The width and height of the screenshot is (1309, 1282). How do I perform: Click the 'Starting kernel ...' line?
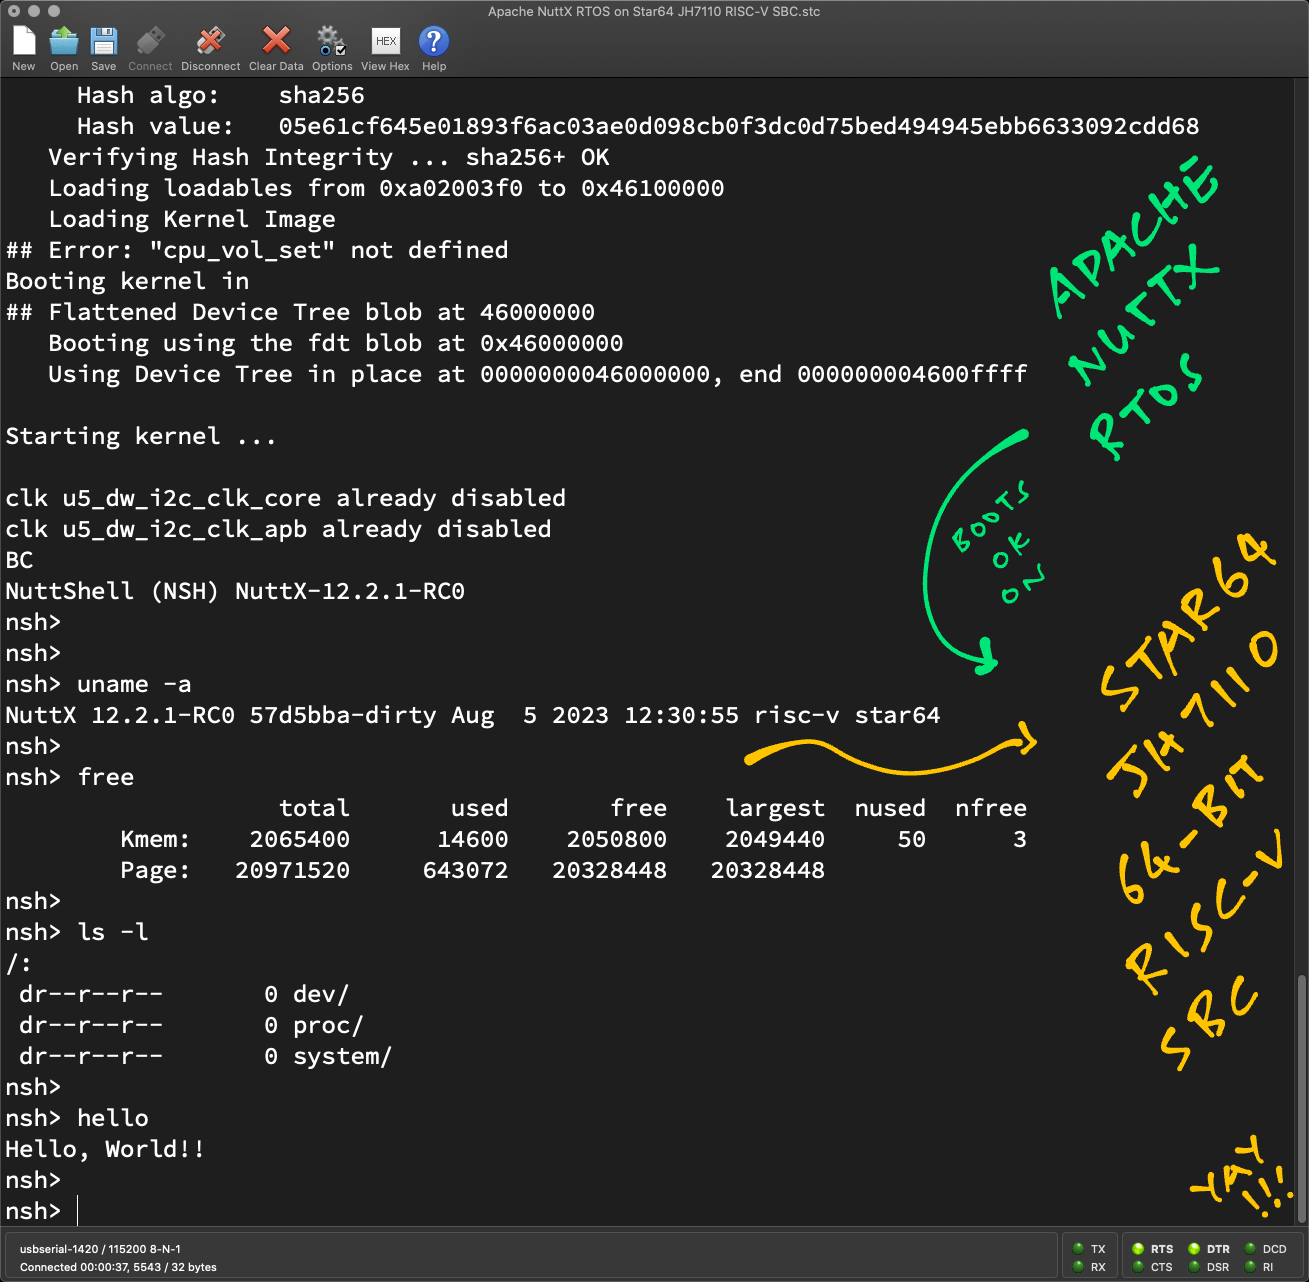pyautogui.click(x=140, y=436)
